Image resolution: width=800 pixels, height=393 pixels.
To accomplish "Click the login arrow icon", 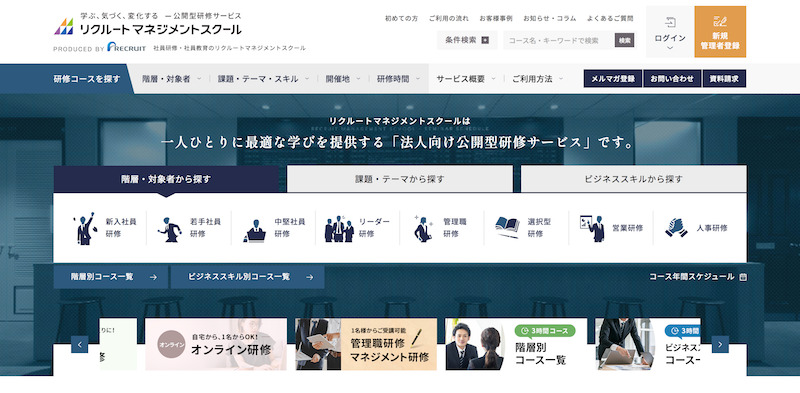I will tap(670, 22).
